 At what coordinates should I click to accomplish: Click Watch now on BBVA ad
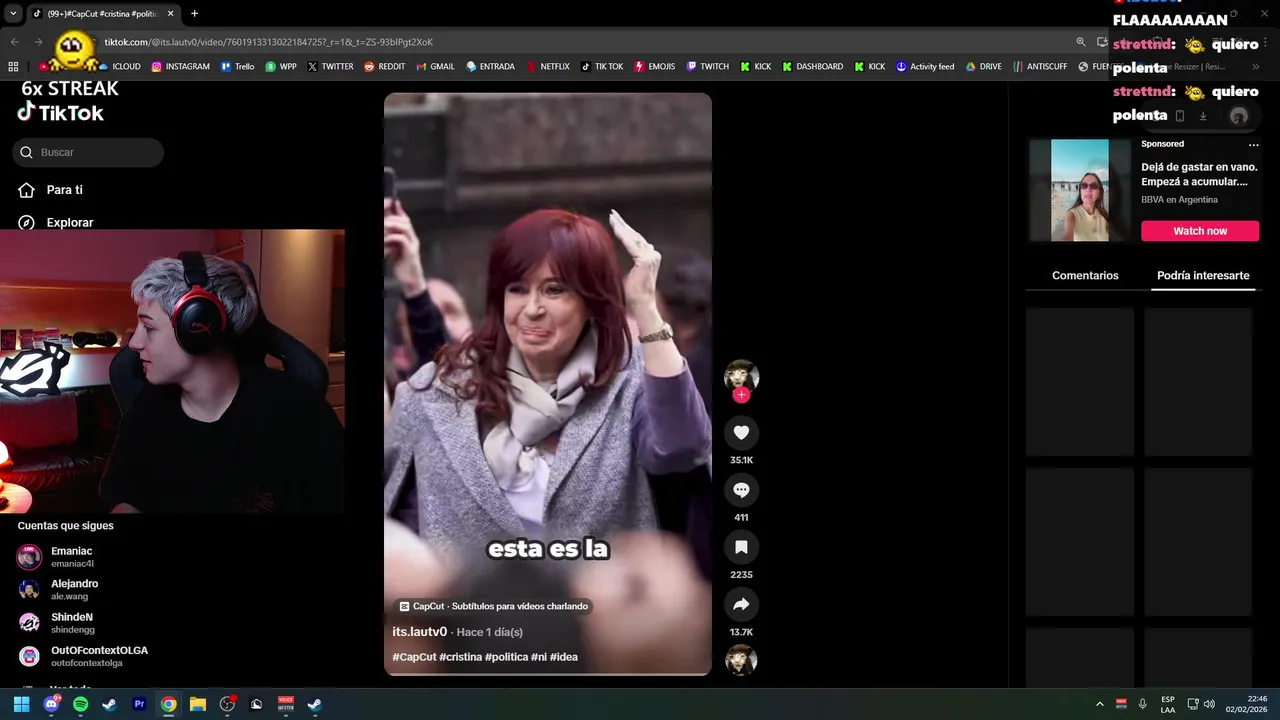pyautogui.click(x=1200, y=231)
